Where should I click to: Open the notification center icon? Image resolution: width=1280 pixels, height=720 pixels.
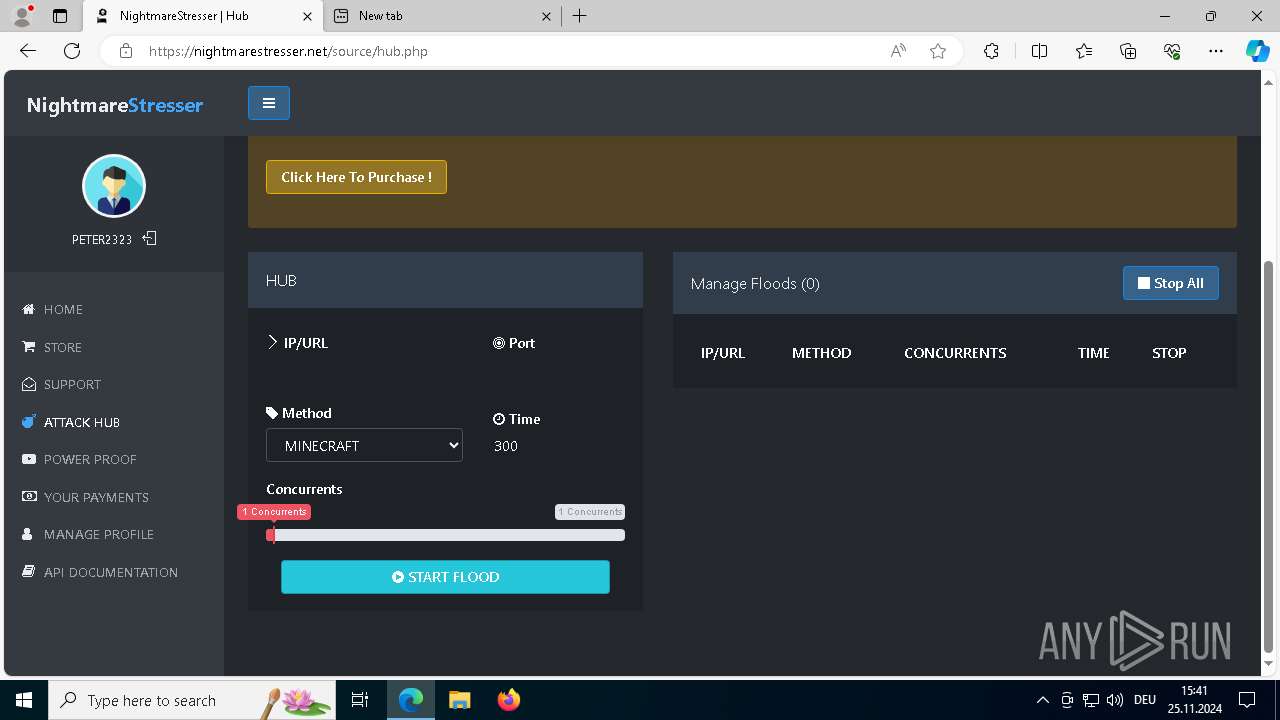(1247, 700)
